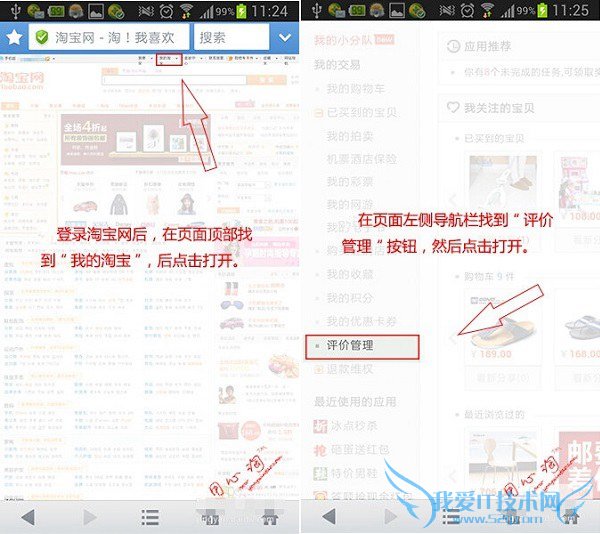Screen dimensions: 600x534
Task: Select the address field showing 淘宝网 - 淘!我喜欢
Action: click(x=109, y=37)
